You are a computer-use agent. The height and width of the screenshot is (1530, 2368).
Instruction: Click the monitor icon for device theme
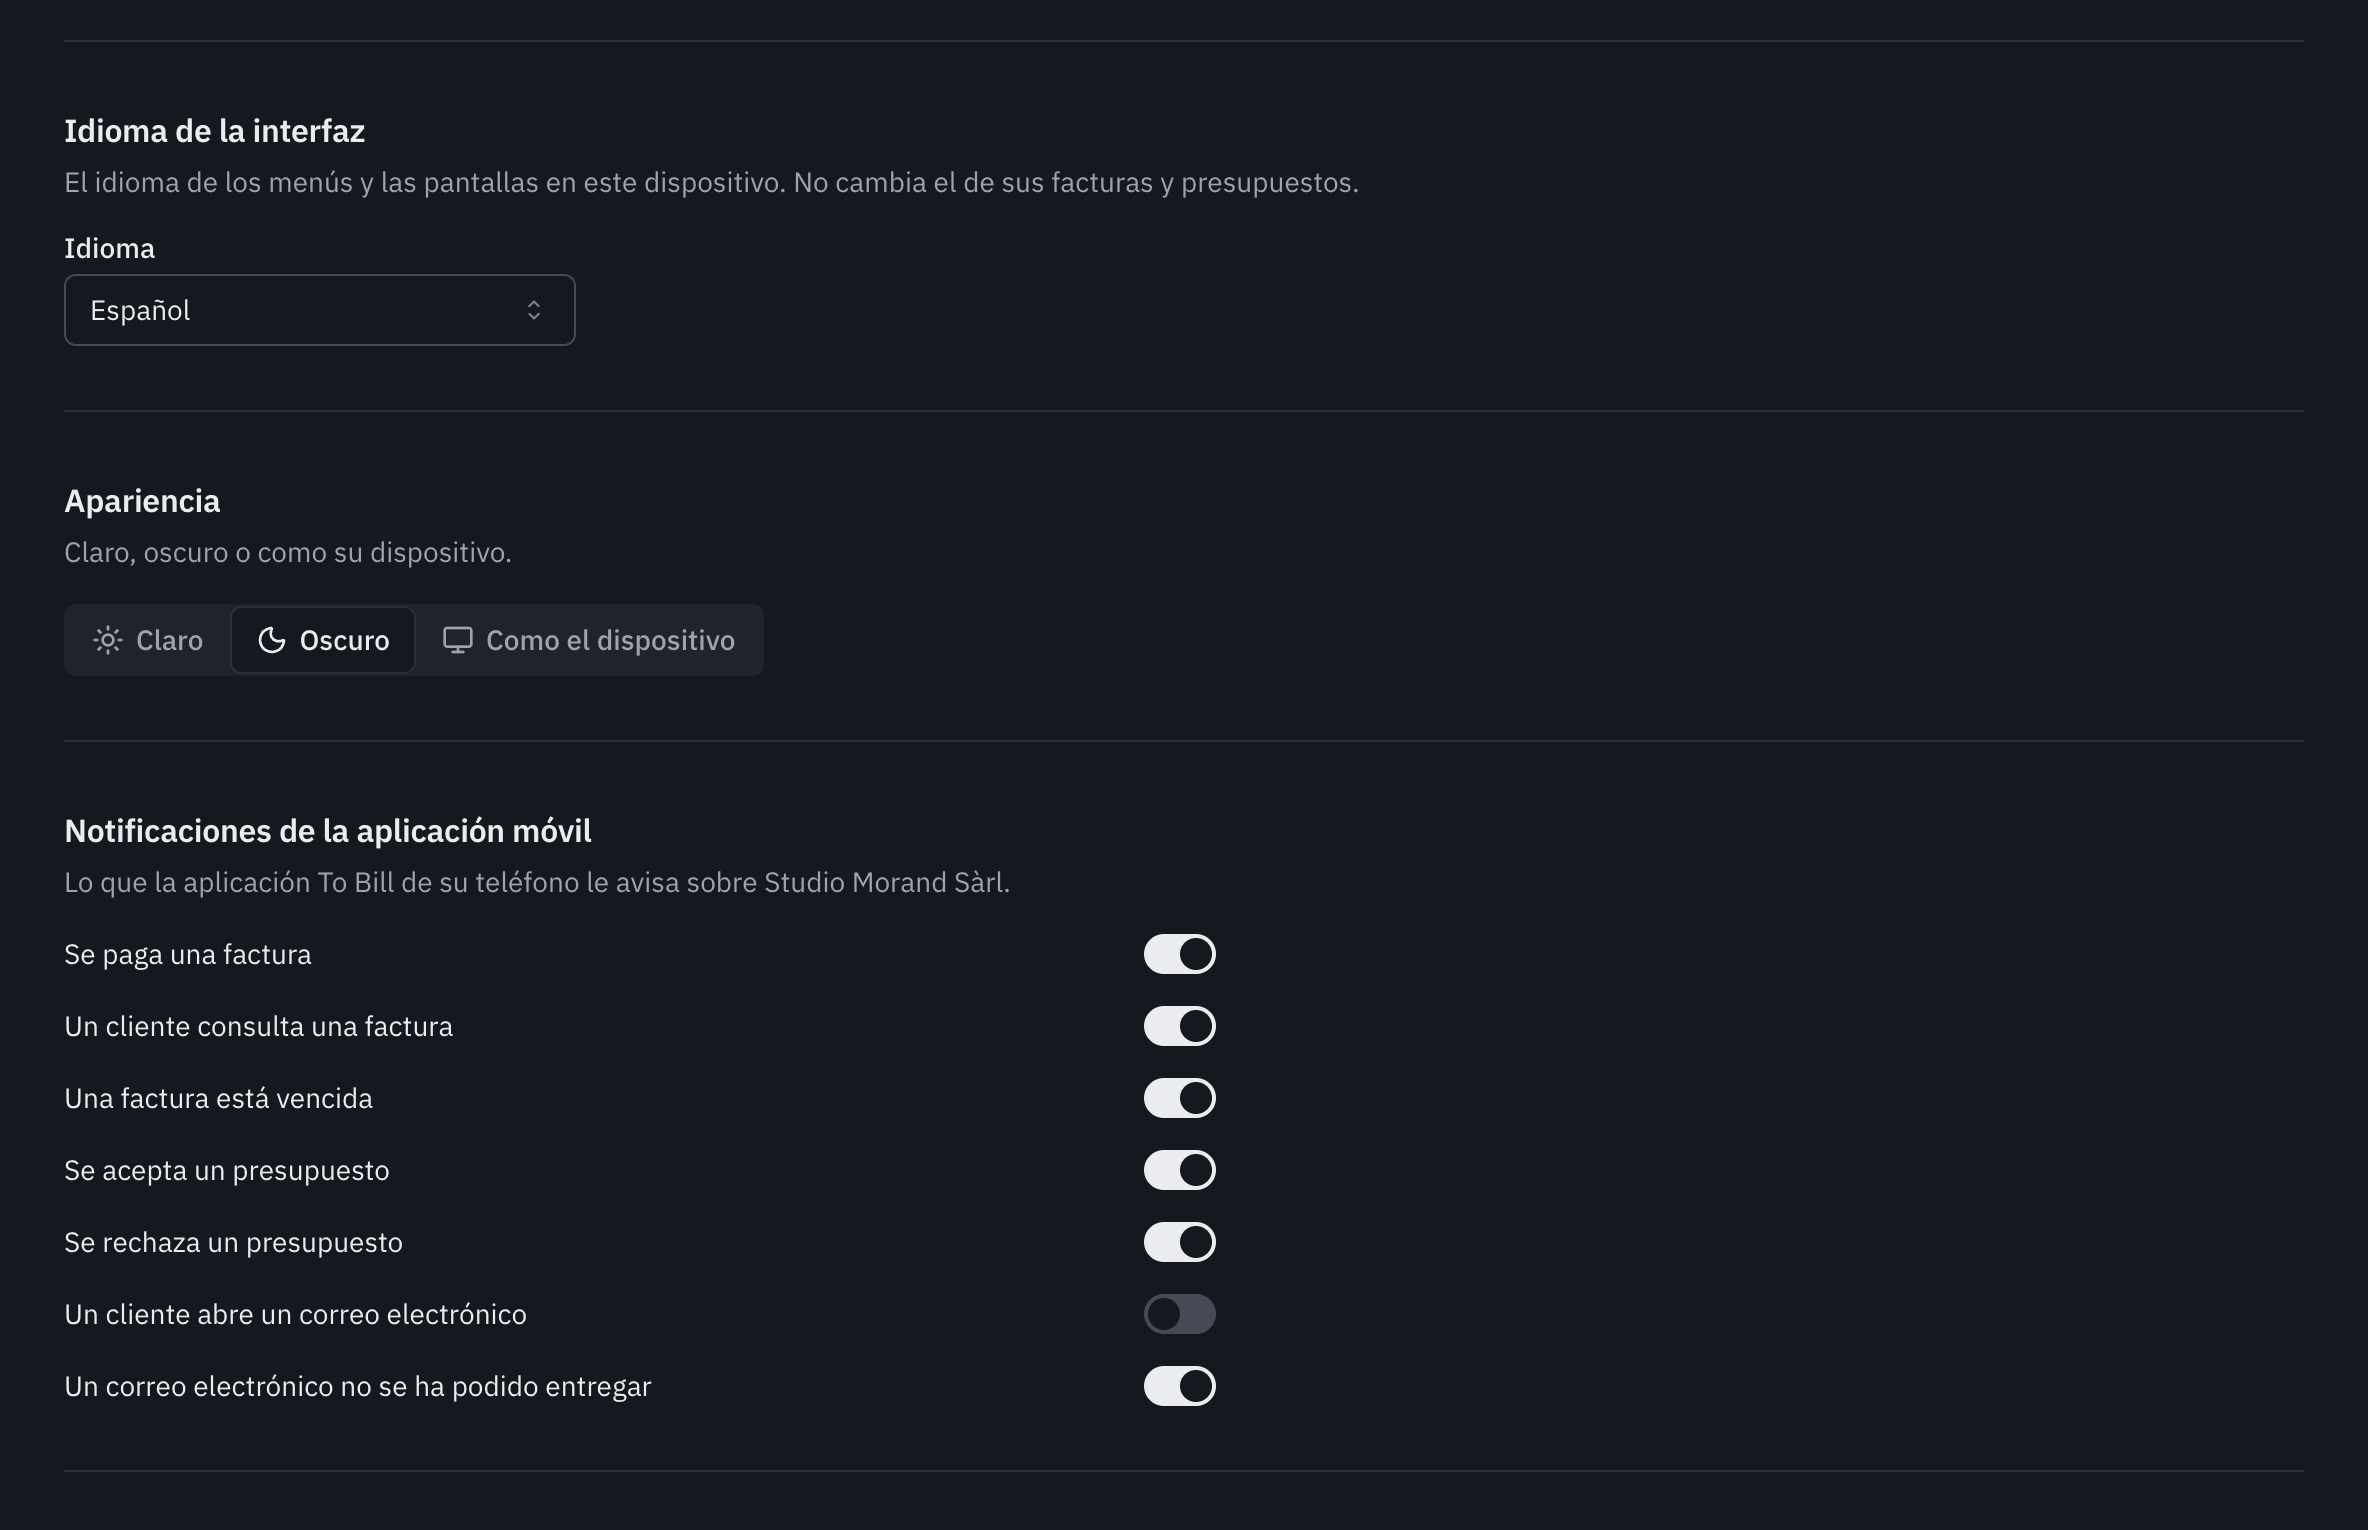pos(458,640)
